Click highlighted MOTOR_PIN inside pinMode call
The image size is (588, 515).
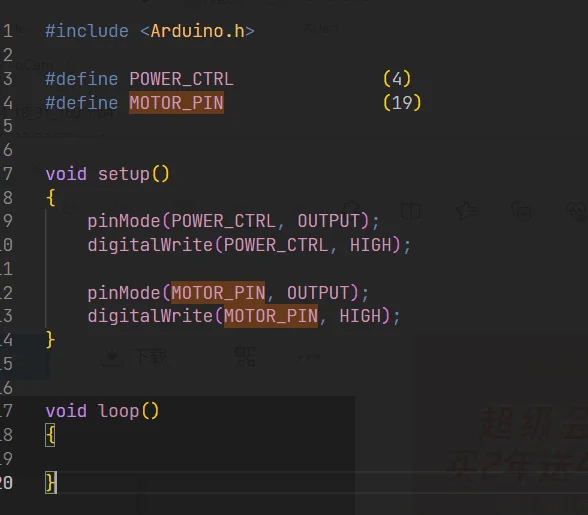click(218, 293)
